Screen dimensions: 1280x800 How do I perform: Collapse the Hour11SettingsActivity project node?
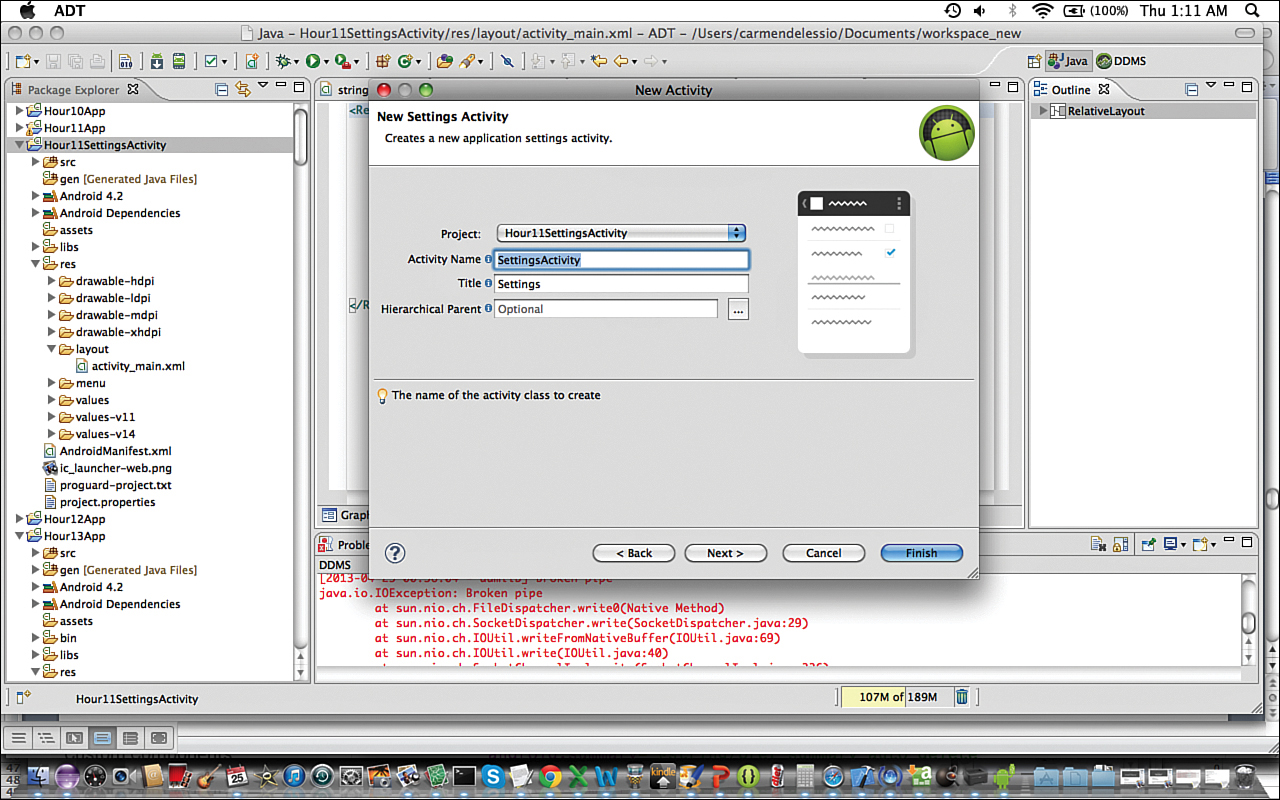point(19,145)
